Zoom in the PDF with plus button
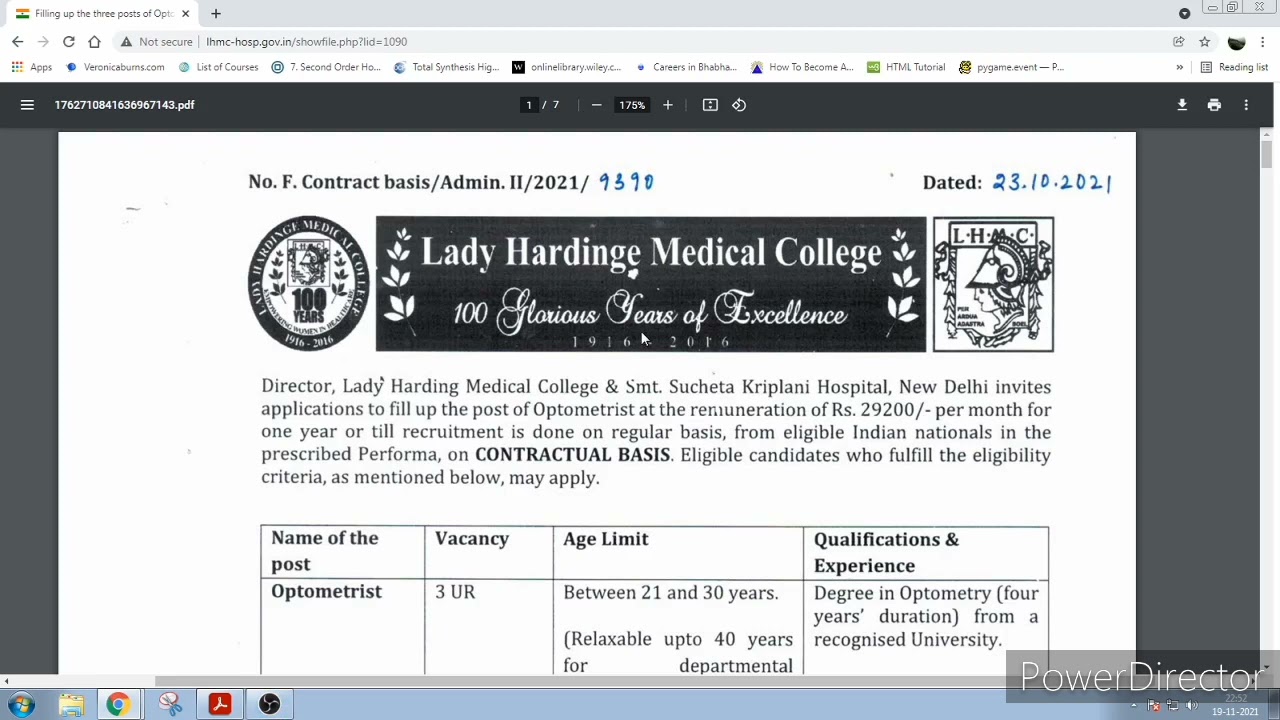This screenshot has width=1280, height=720. 668,105
